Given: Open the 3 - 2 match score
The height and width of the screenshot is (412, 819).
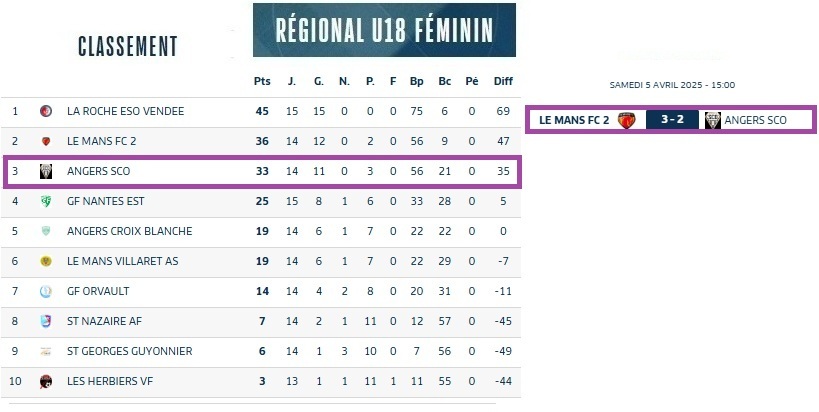Looking at the screenshot, I should (669, 120).
